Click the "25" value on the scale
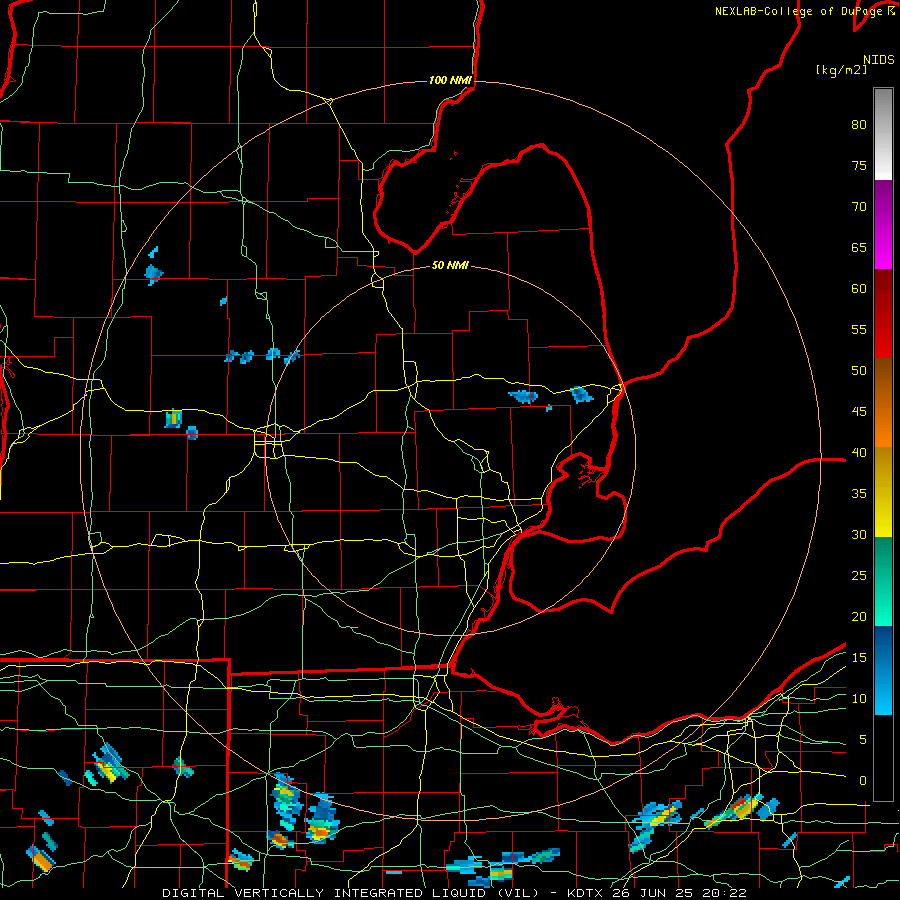Screen dimensions: 900x900 click(859, 576)
